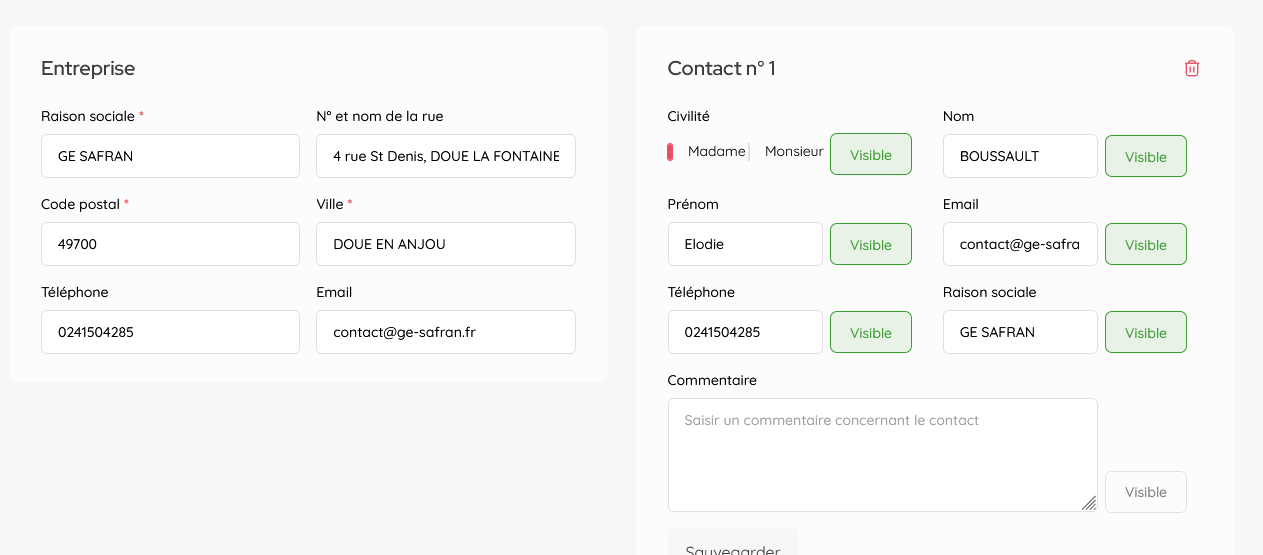Toggle Visible for the Prénom field
Screen dimensions: 1263x555
pyautogui.click(x=870, y=245)
